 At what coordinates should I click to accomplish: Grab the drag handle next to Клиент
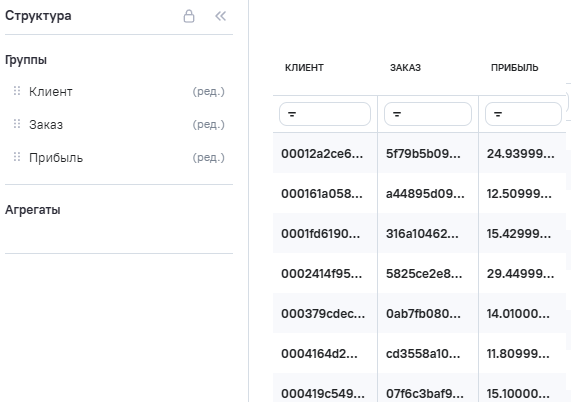tap(17, 91)
